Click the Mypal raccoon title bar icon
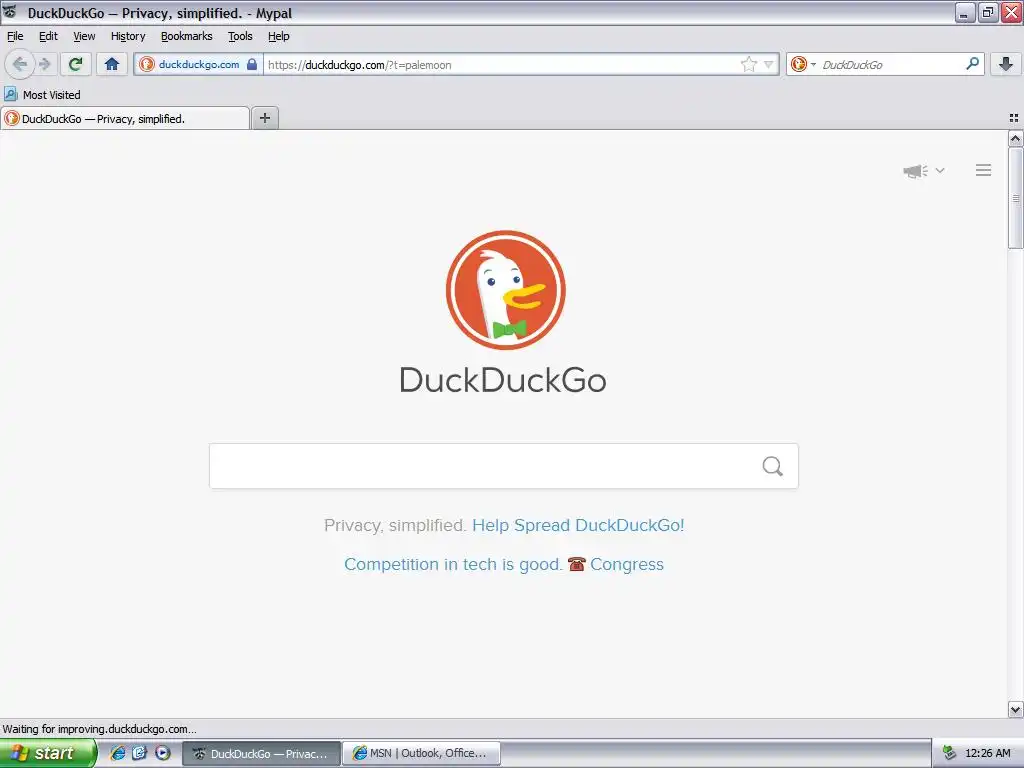 [x=10, y=12]
